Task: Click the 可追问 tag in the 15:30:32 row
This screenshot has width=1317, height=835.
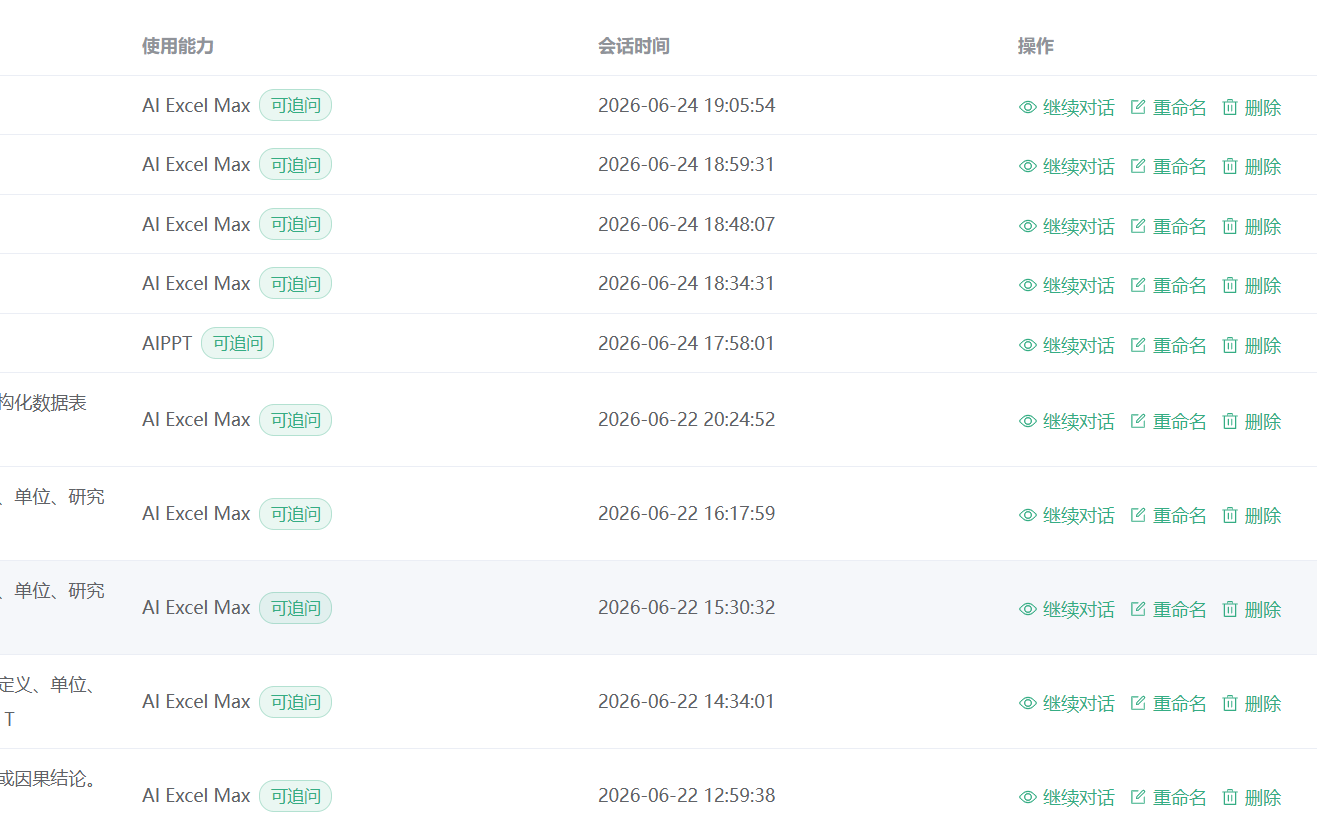Action: point(295,607)
